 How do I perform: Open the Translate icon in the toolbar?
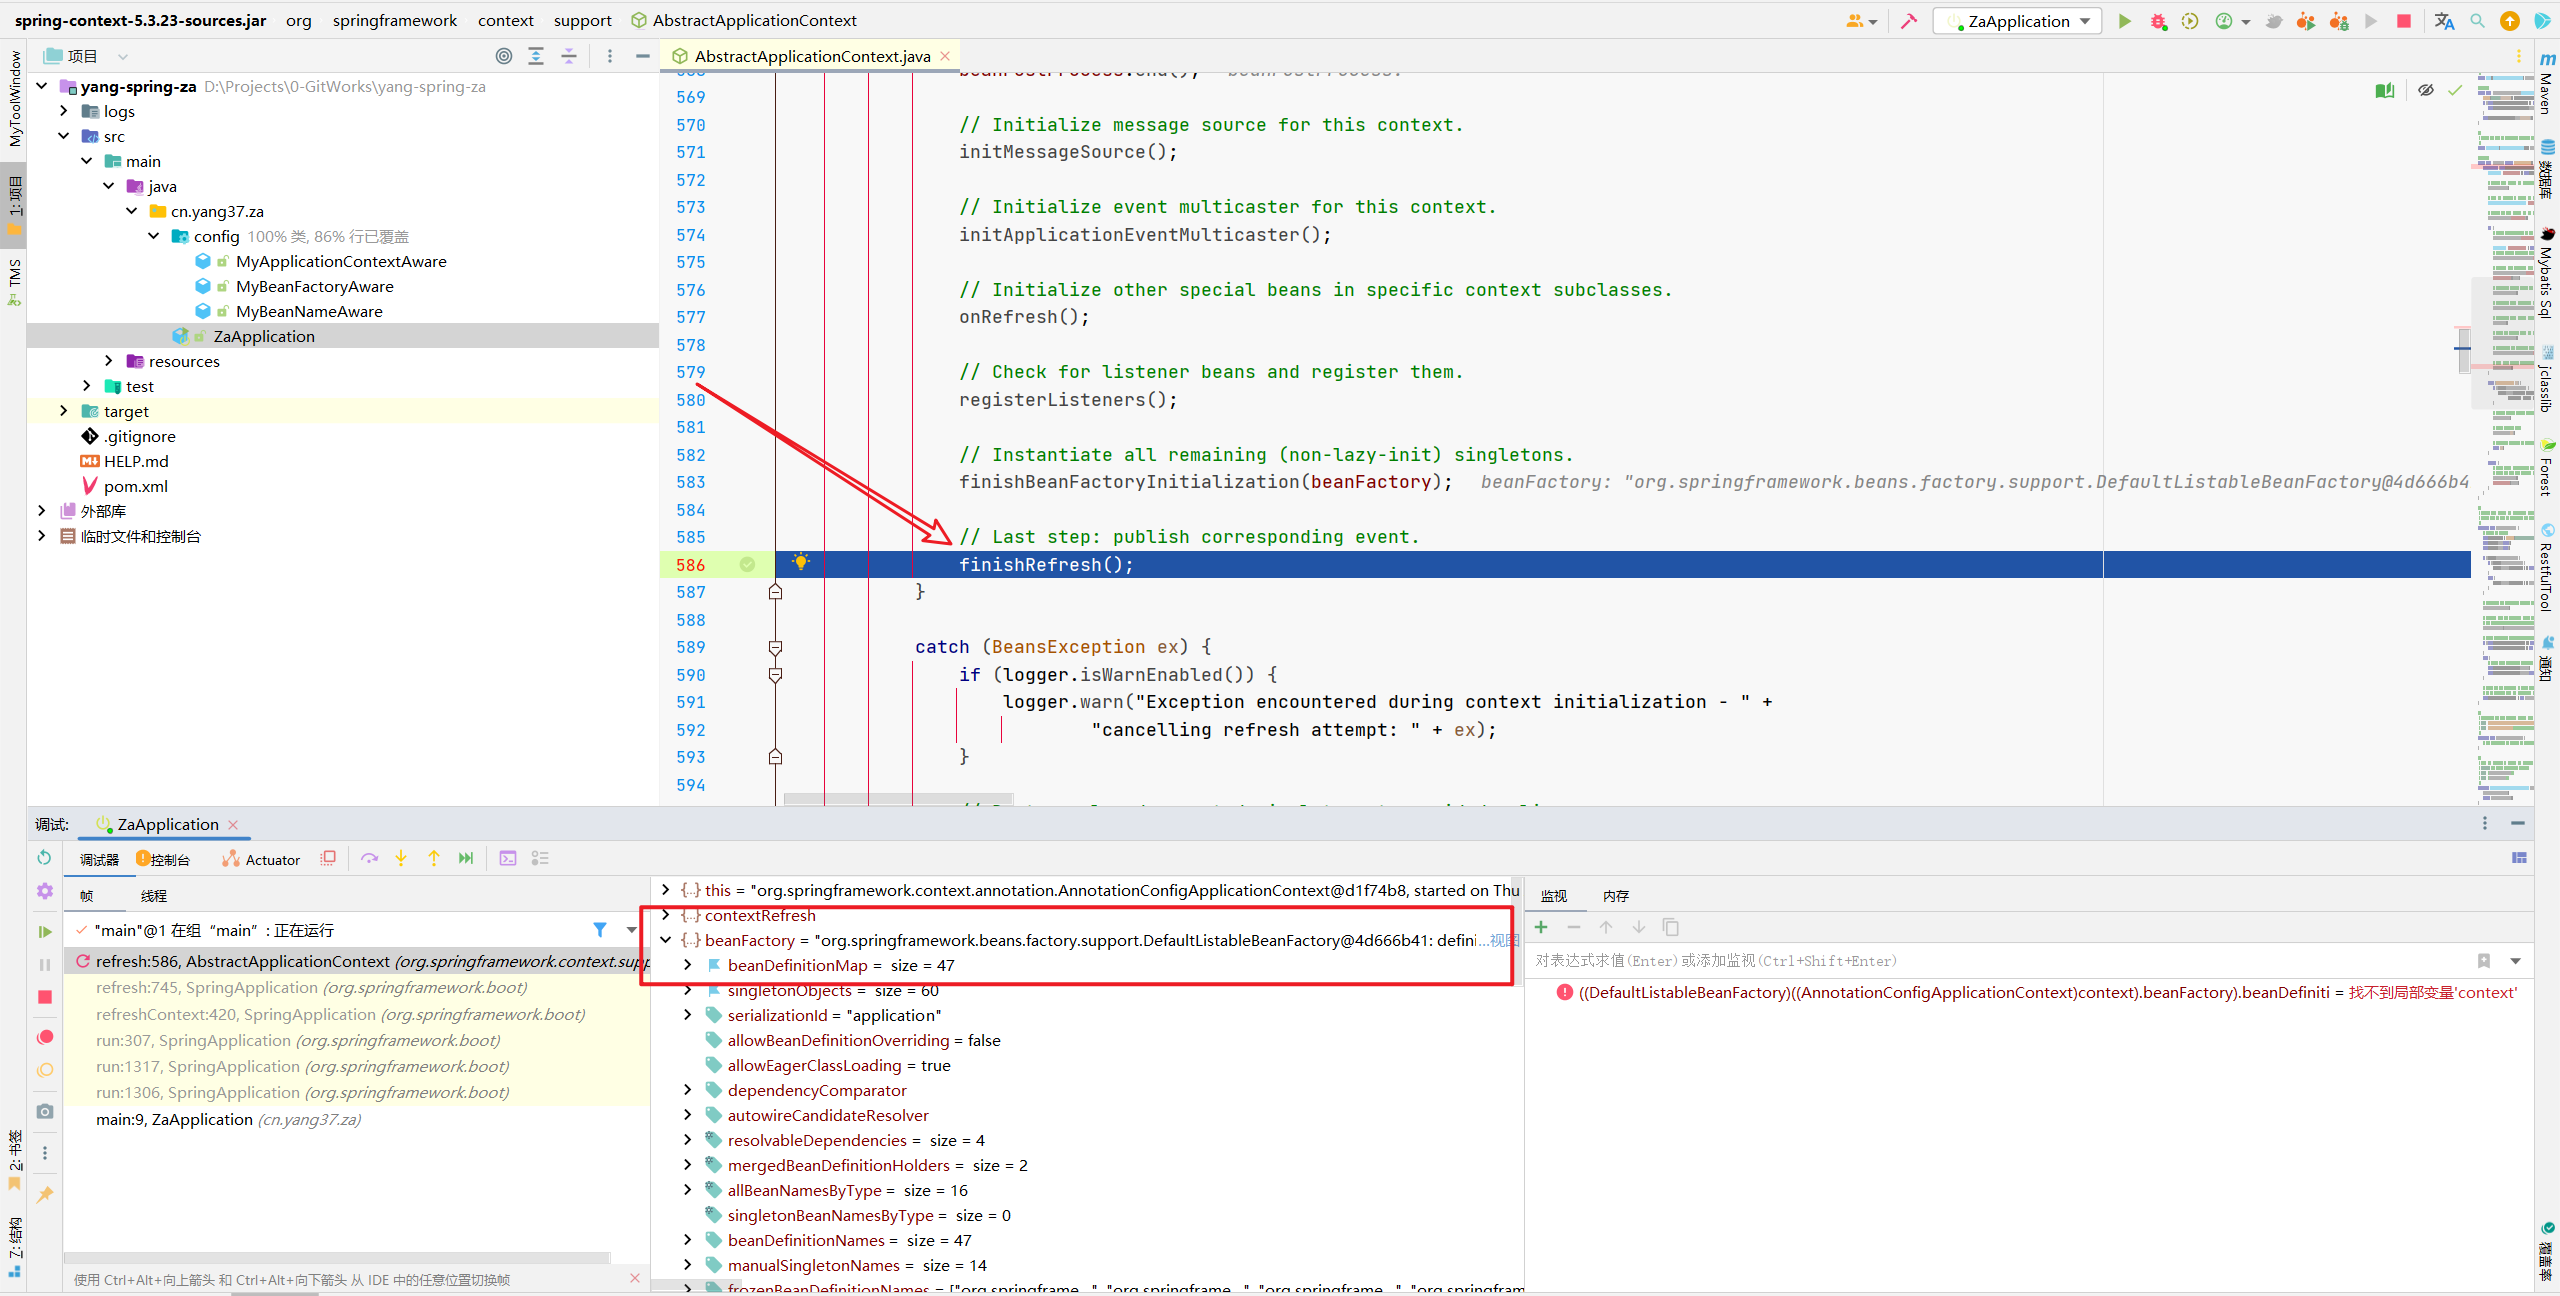pyautogui.click(x=2444, y=21)
